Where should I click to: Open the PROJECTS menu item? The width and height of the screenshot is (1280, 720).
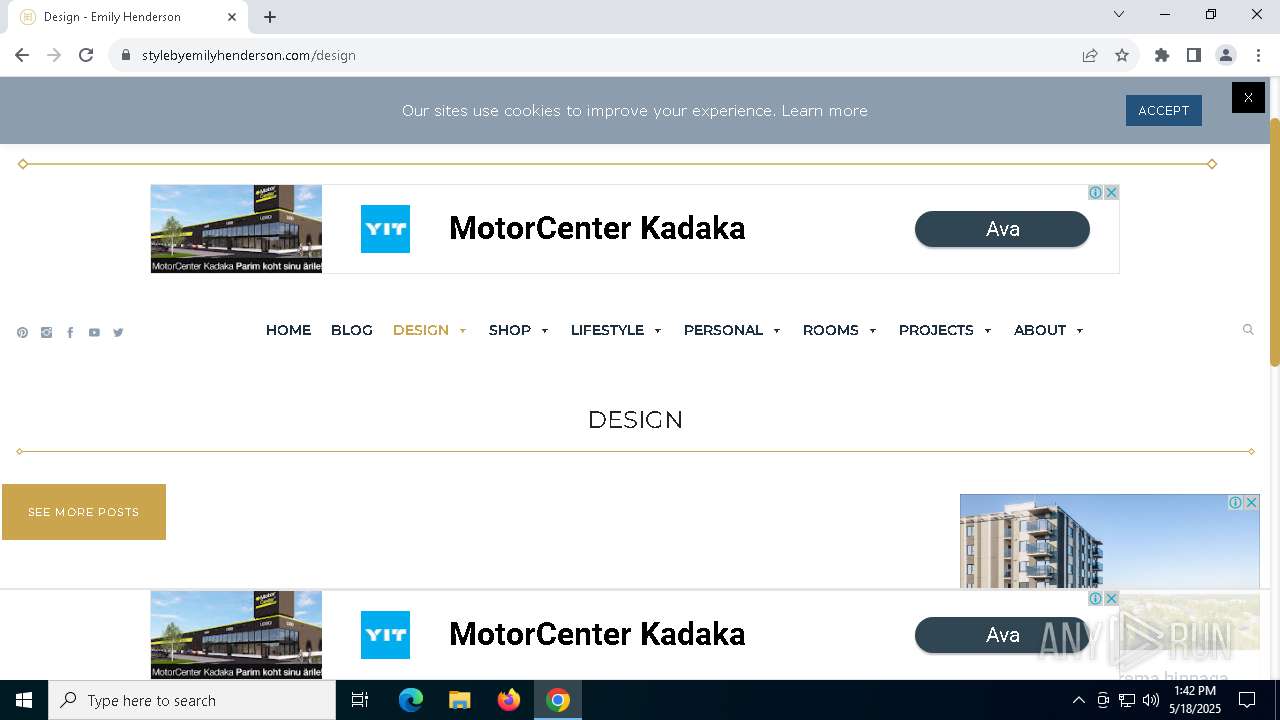click(936, 330)
